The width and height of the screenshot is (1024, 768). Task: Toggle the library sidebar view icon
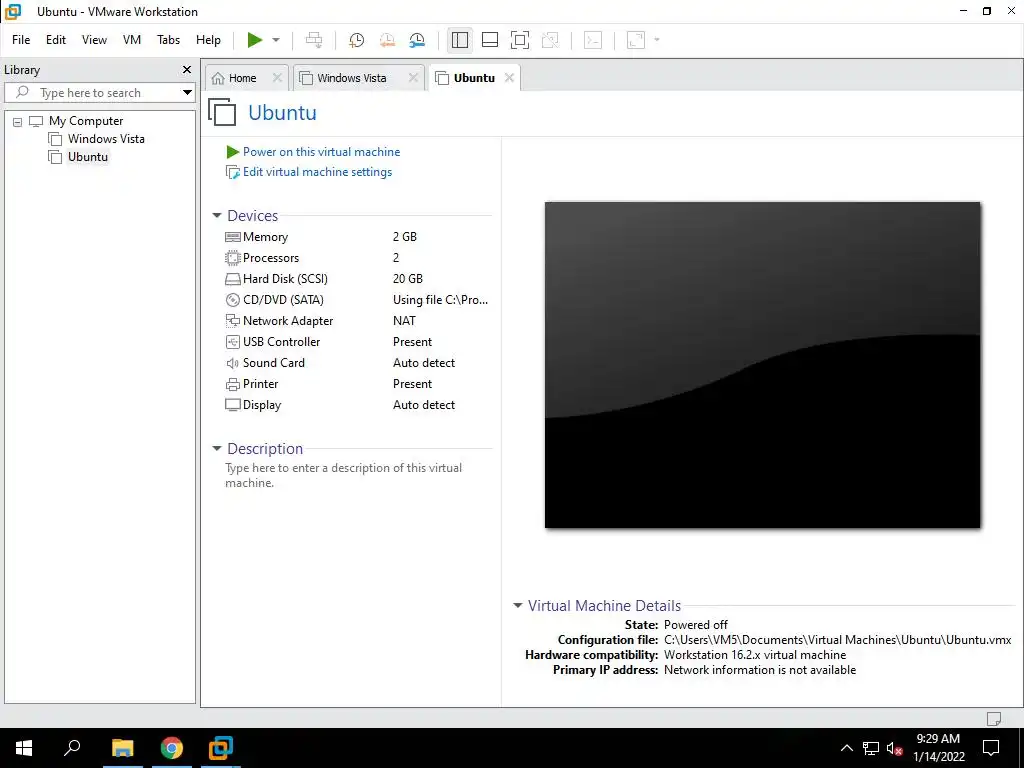click(x=460, y=40)
